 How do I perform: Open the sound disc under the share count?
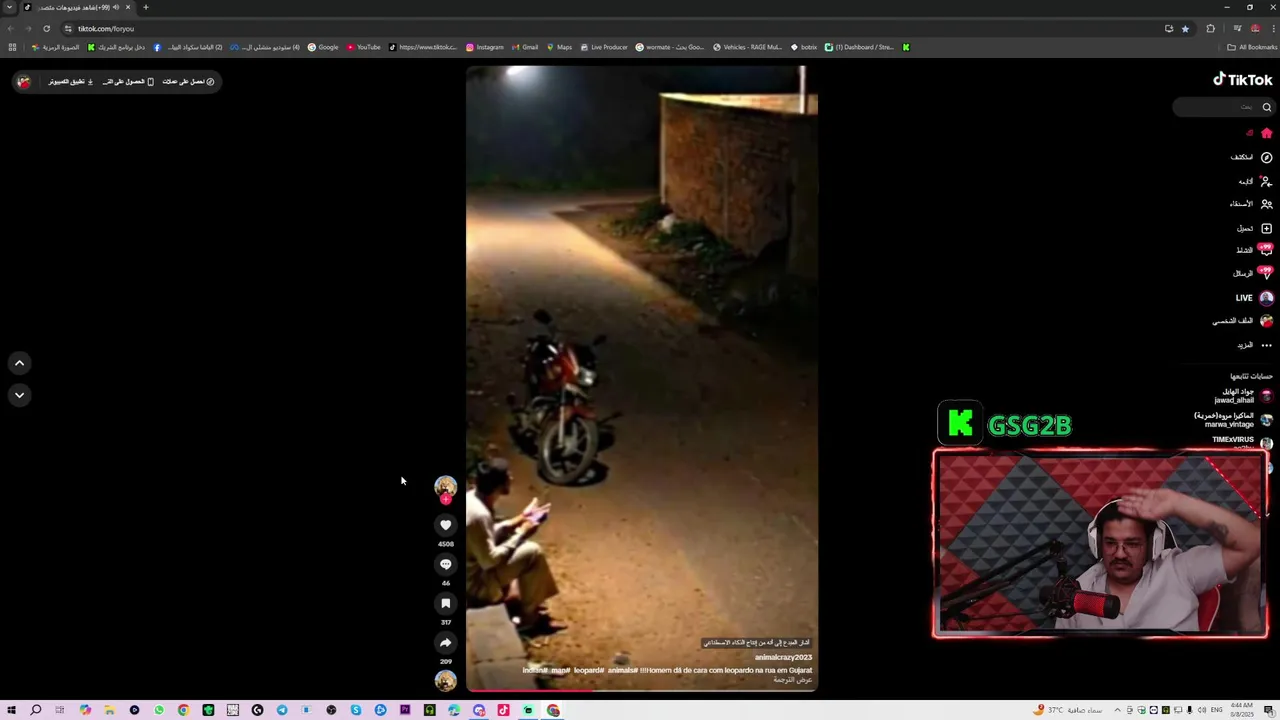click(446, 681)
